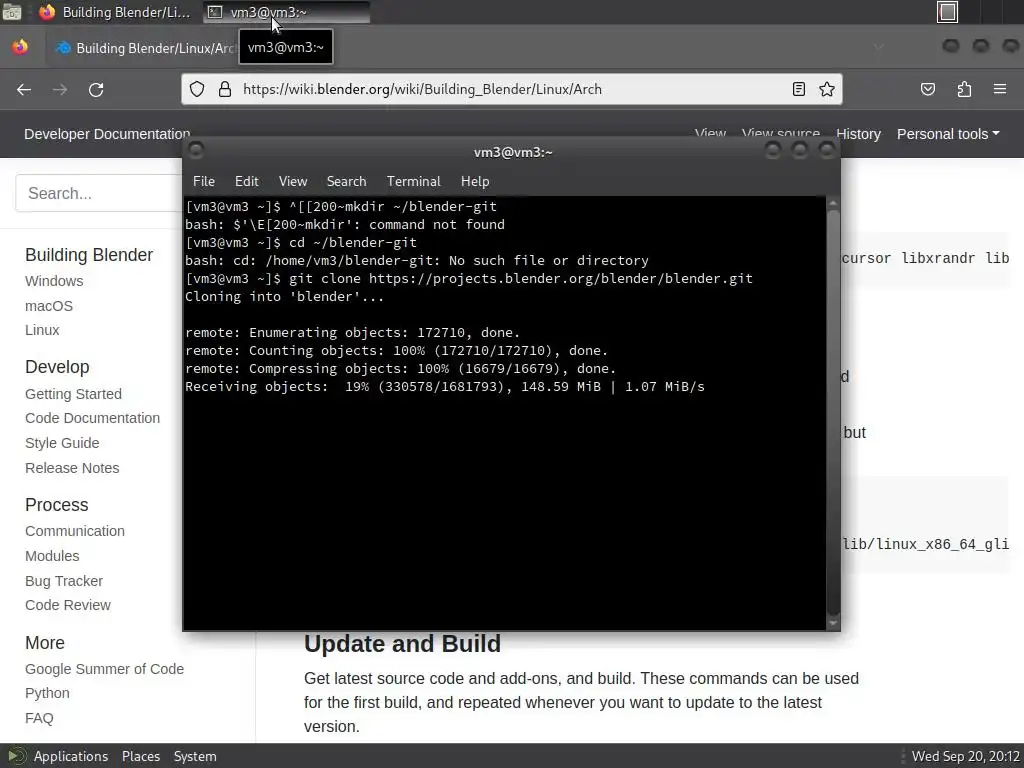The height and width of the screenshot is (768, 1024).
Task: Open the Modules sidebar link
Action: [52, 556]
